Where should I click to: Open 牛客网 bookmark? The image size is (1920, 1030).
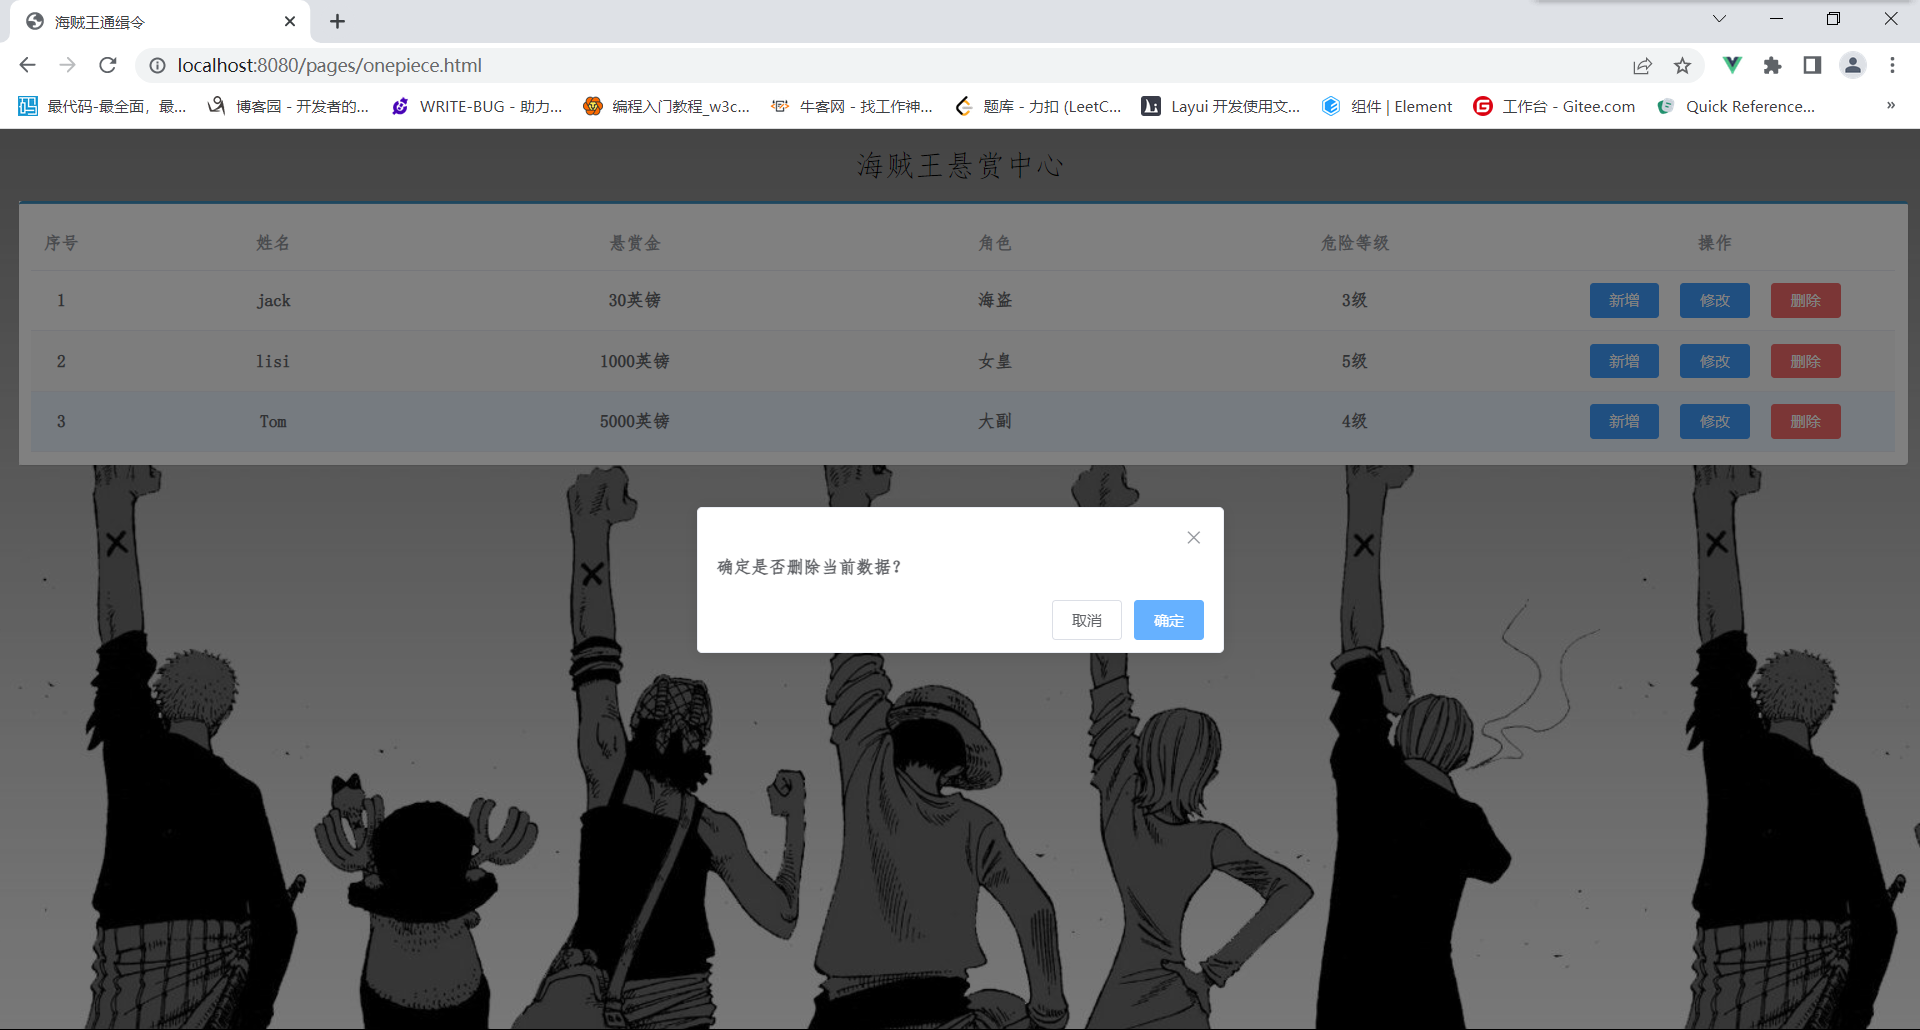(x=851, y=106)
